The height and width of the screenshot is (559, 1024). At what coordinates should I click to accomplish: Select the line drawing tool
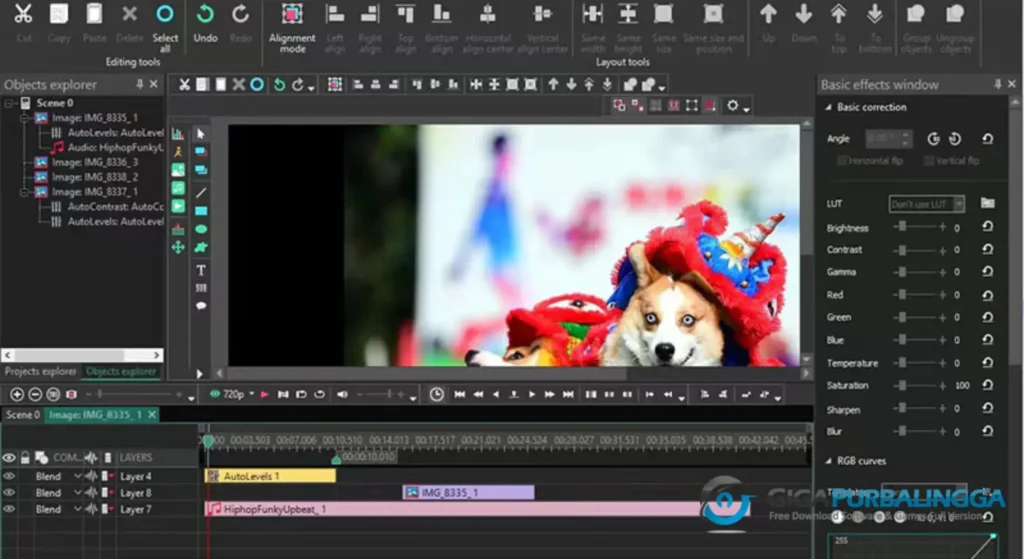pos(200,193)
